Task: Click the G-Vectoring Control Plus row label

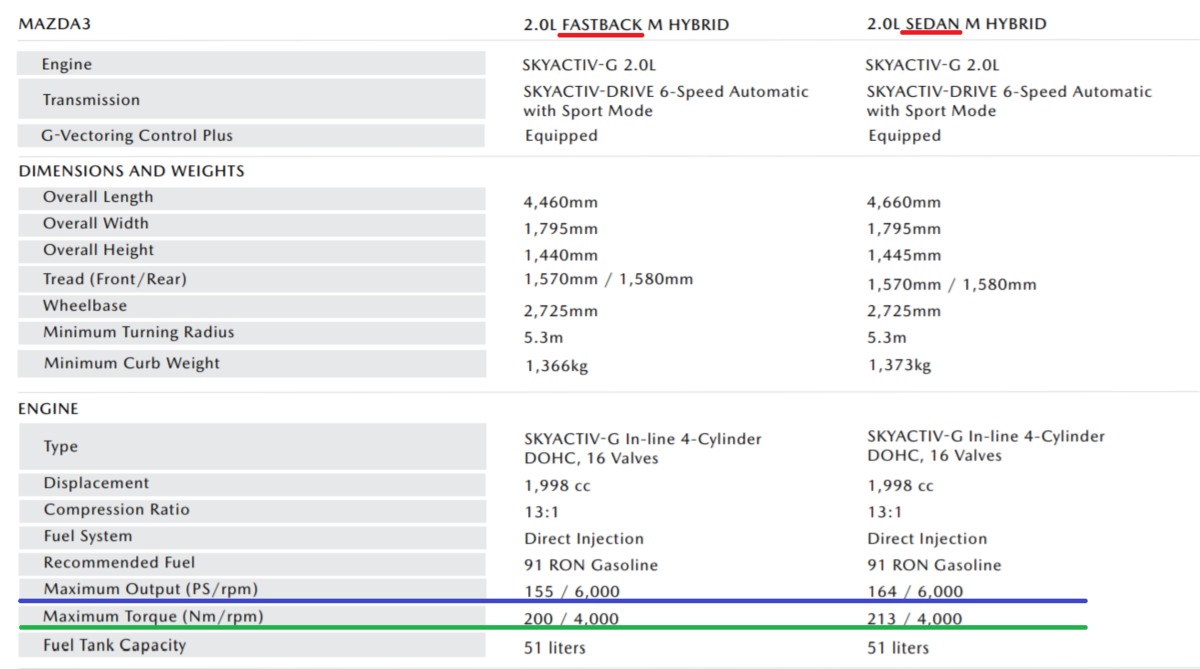Action: pos(137,135)
